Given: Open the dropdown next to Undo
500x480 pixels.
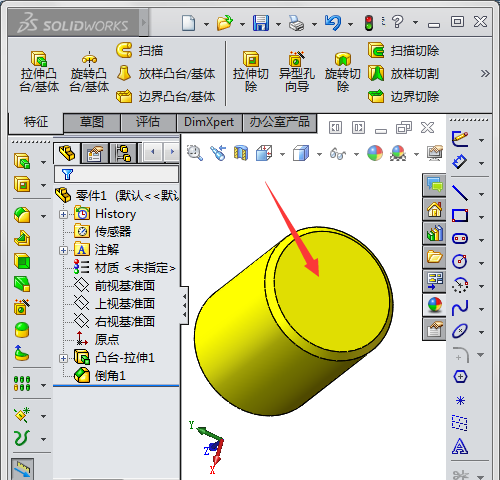Looking at the screenshot, I should tap(350, 24).
